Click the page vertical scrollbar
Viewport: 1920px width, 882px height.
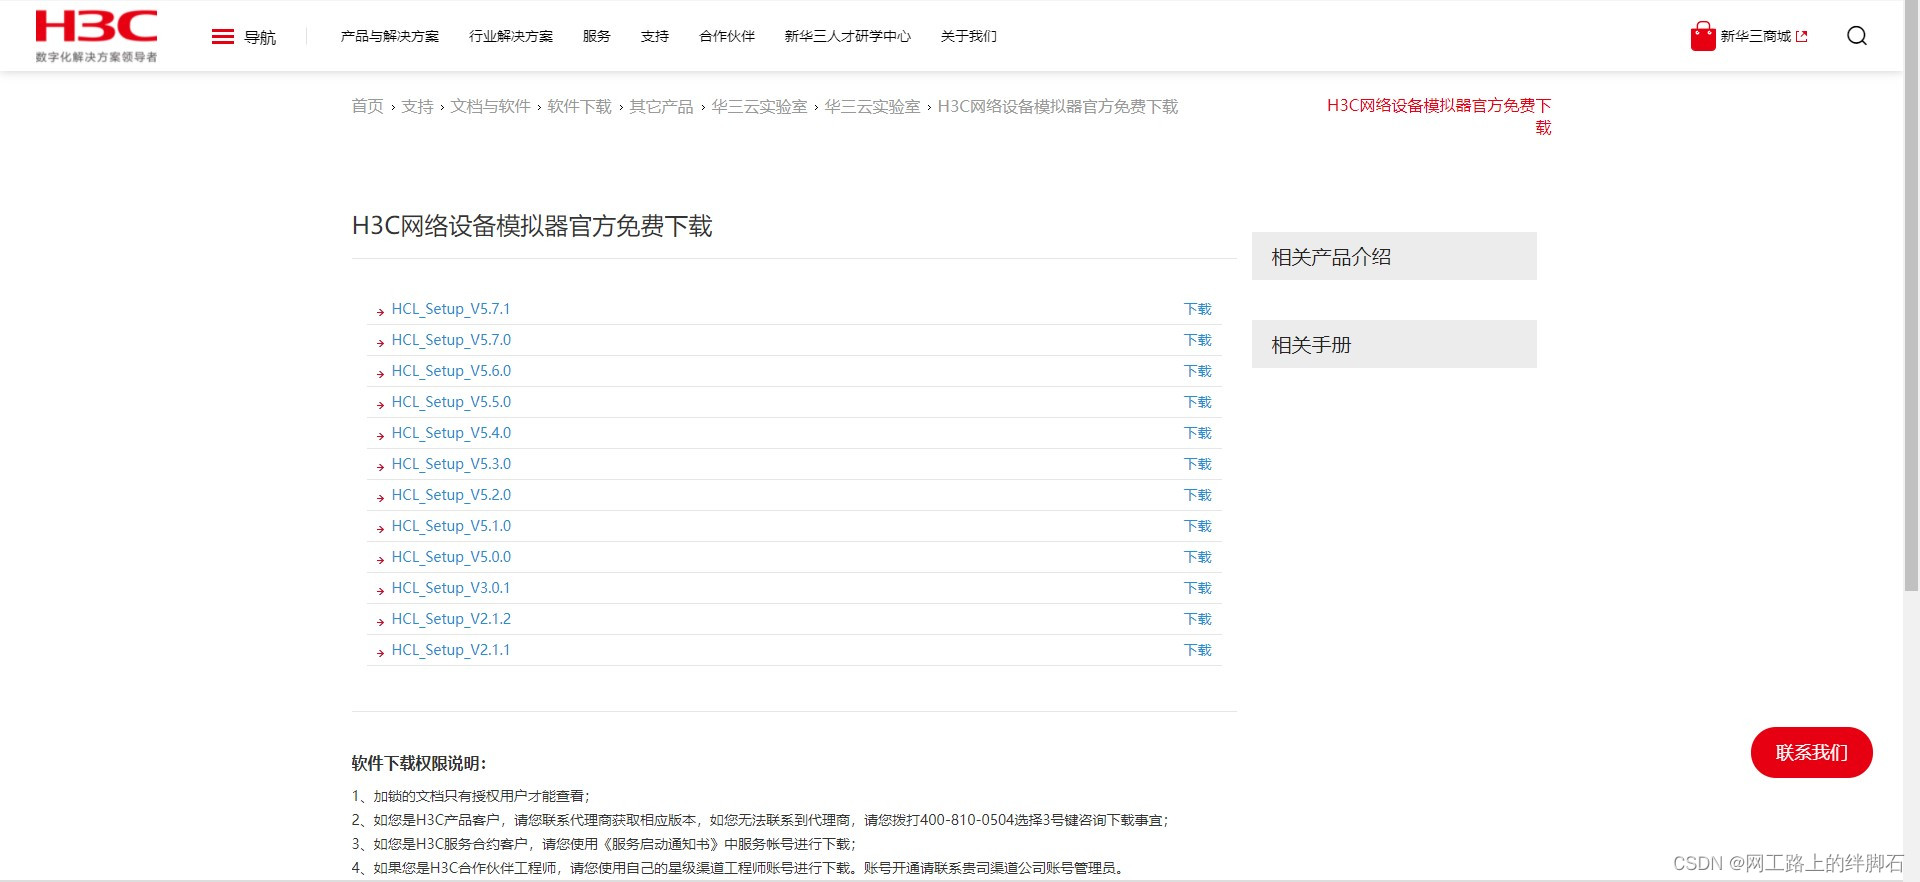[1911, 296]
